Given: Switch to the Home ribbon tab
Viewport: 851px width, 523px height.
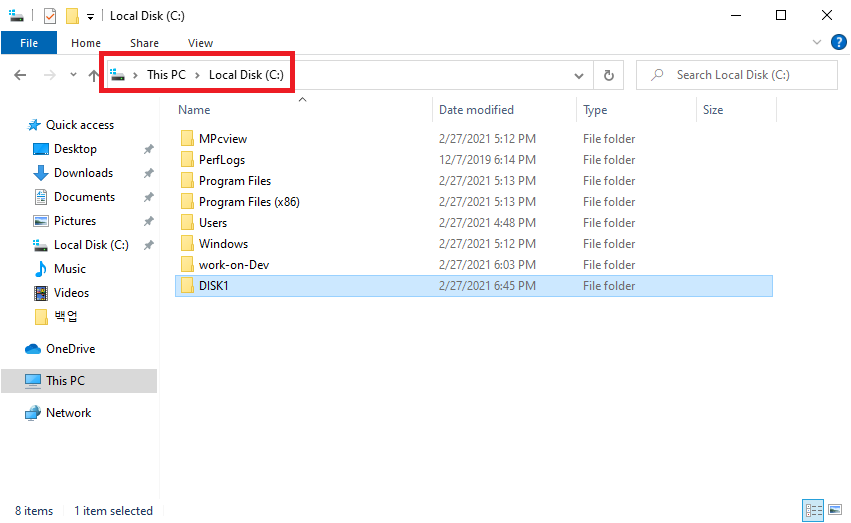Looking at the screenshot, I should click(86, 43).
